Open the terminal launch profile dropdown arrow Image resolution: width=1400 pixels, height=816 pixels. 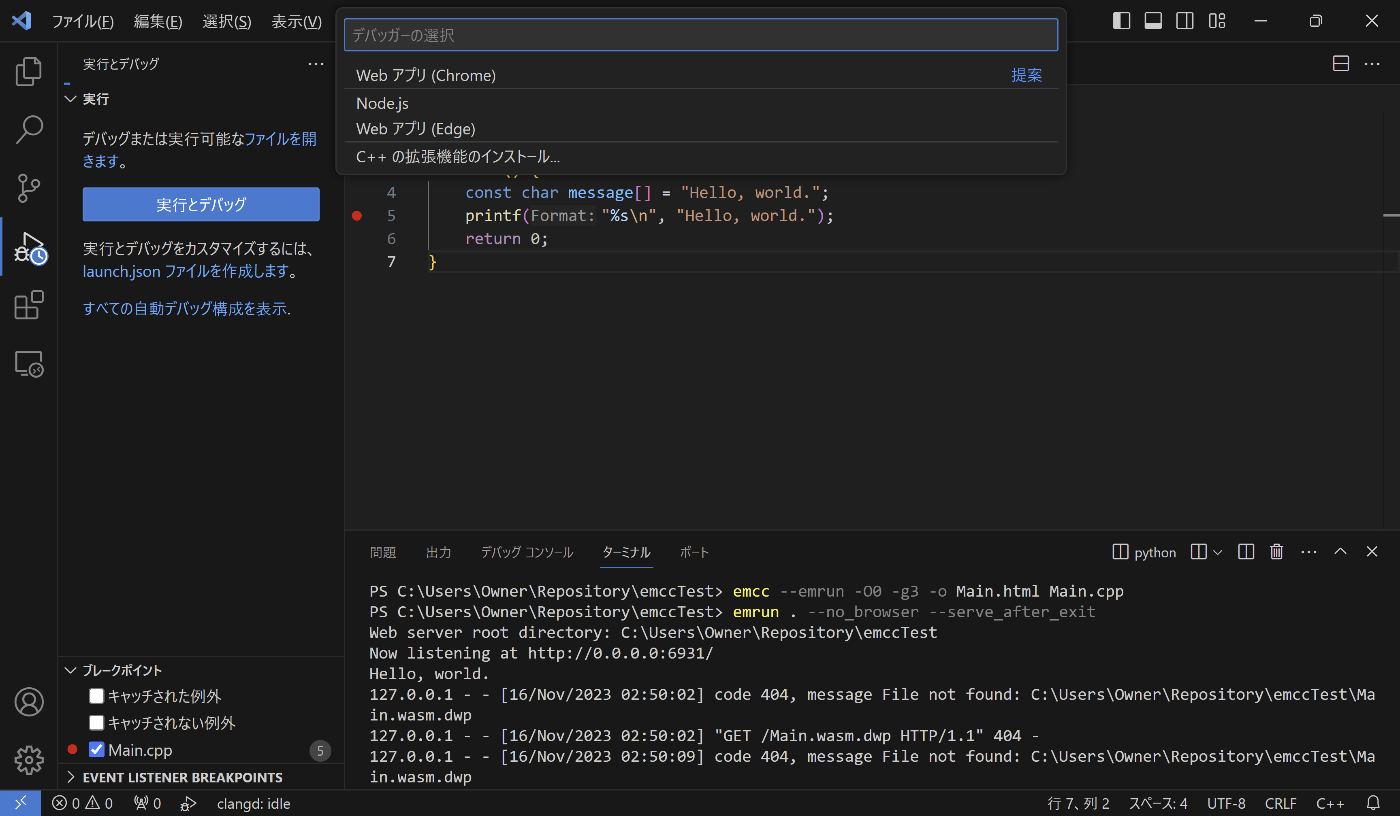click(1217, 552)
